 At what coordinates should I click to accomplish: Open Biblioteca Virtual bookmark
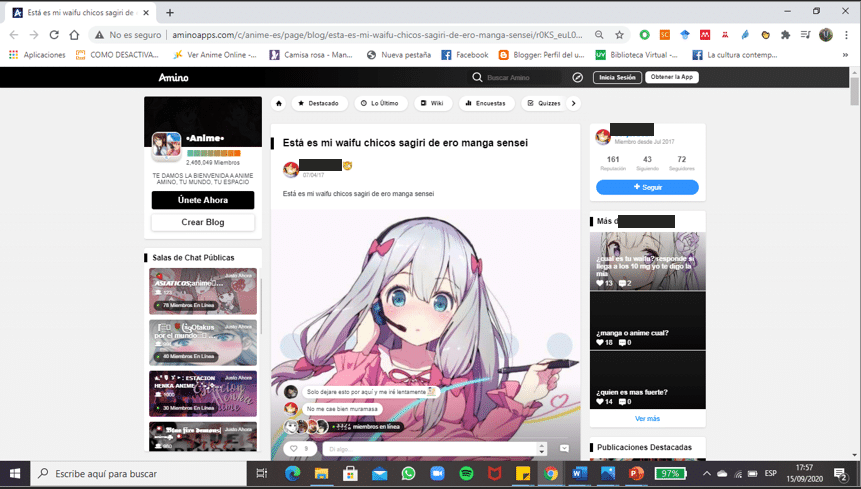click(x=636, y=55)
